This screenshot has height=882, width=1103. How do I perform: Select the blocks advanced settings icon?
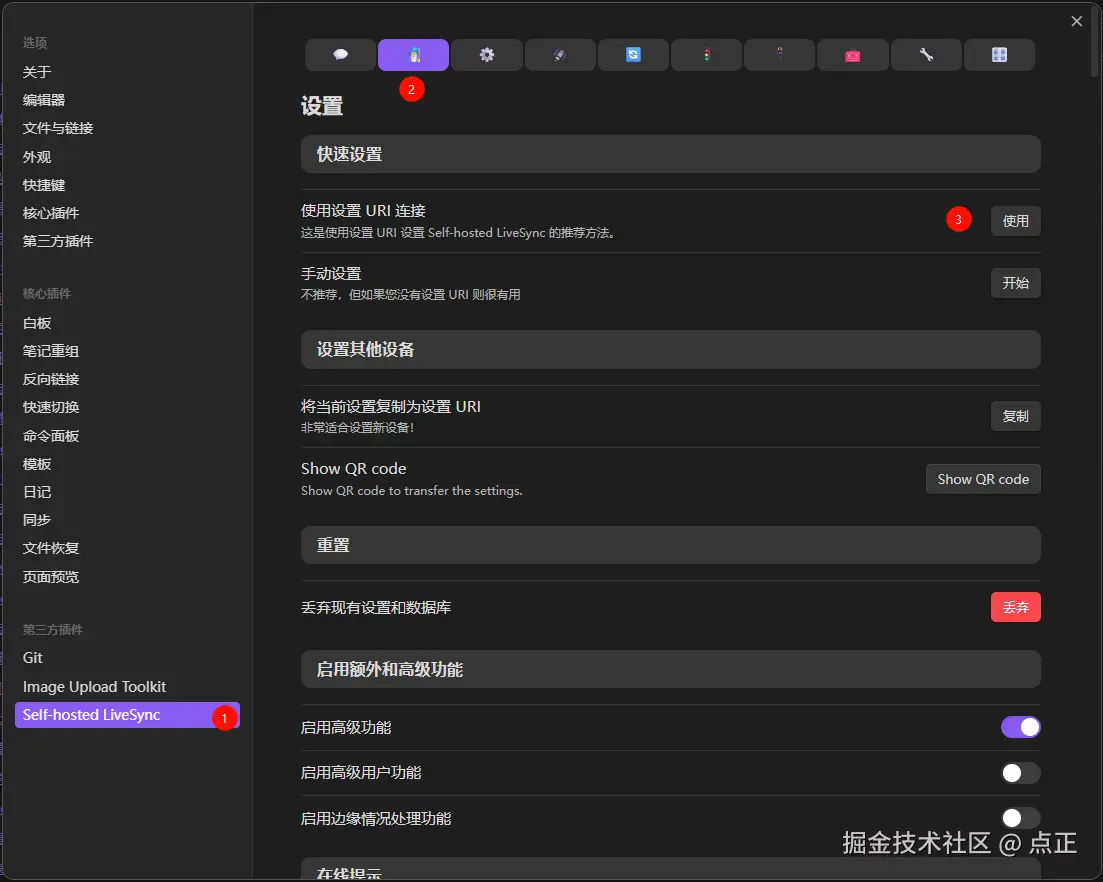(999, 55)
